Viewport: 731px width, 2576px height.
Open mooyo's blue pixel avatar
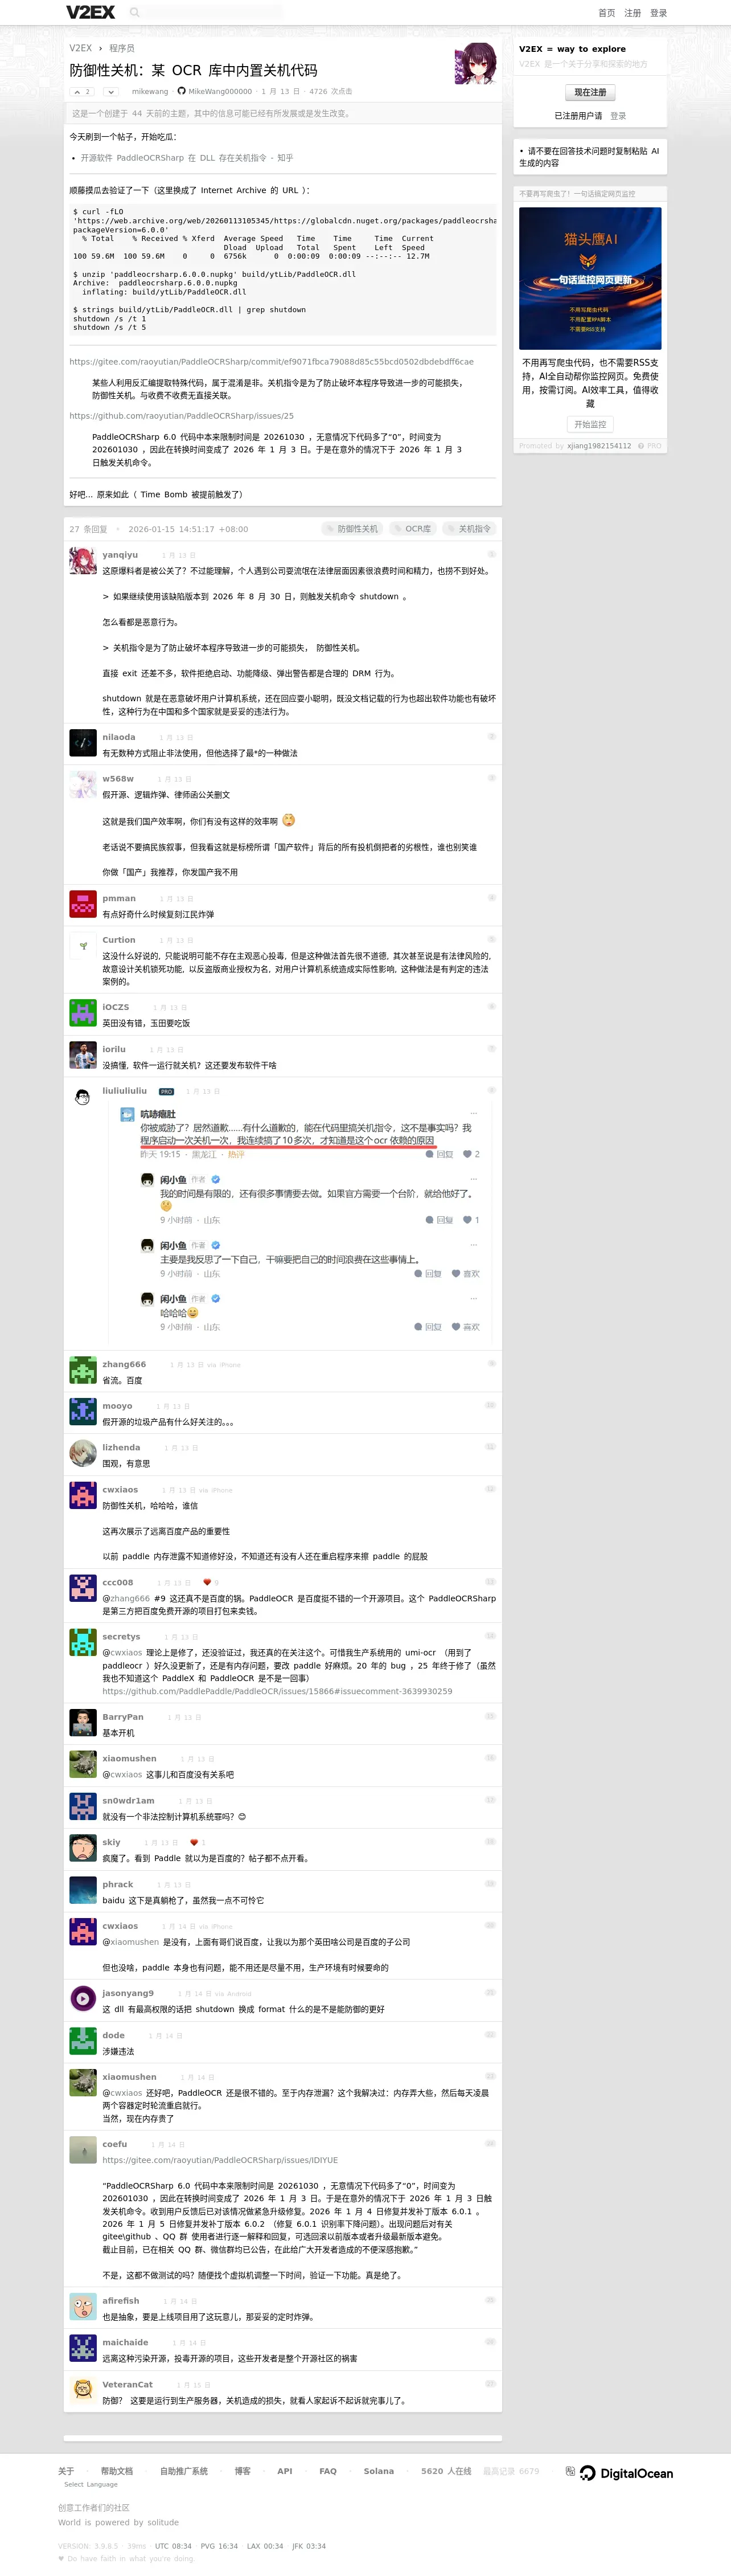click(x=82, y=1412)
